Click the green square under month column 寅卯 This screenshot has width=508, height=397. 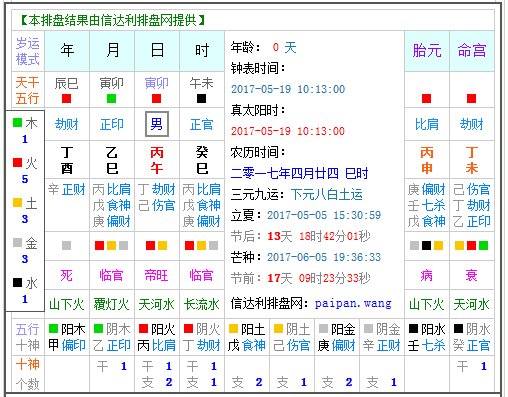click(x=111, y=98)
